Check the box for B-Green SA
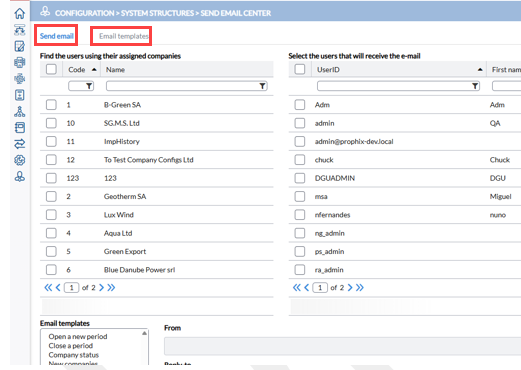Image resolution: width=521 pixels, height=370 pixels. [x=51, y=105]
